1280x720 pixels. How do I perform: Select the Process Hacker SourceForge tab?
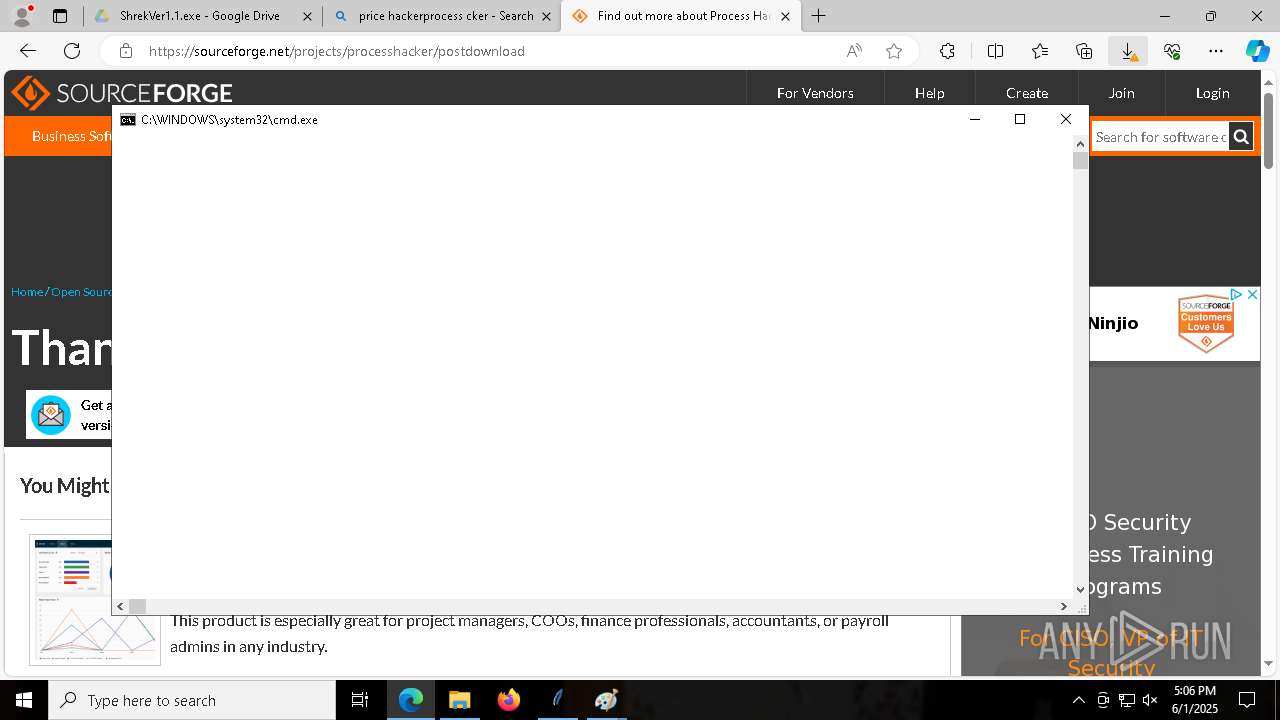pos(680,16)
